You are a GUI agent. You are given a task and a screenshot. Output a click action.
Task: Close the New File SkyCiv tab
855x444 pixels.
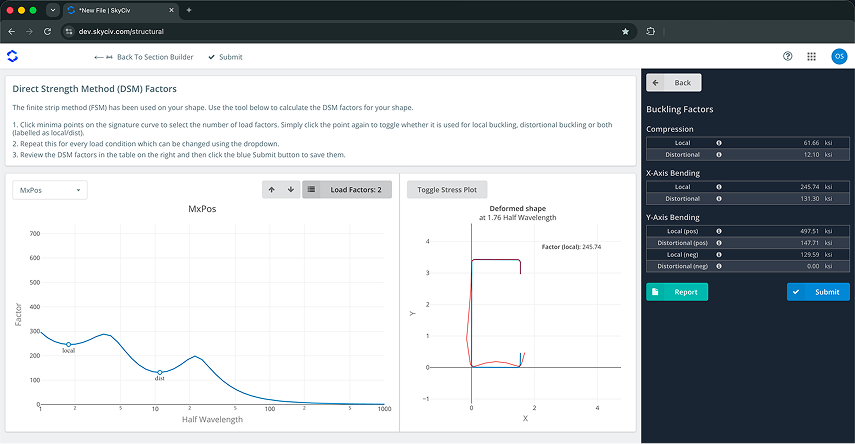point(171,10)
